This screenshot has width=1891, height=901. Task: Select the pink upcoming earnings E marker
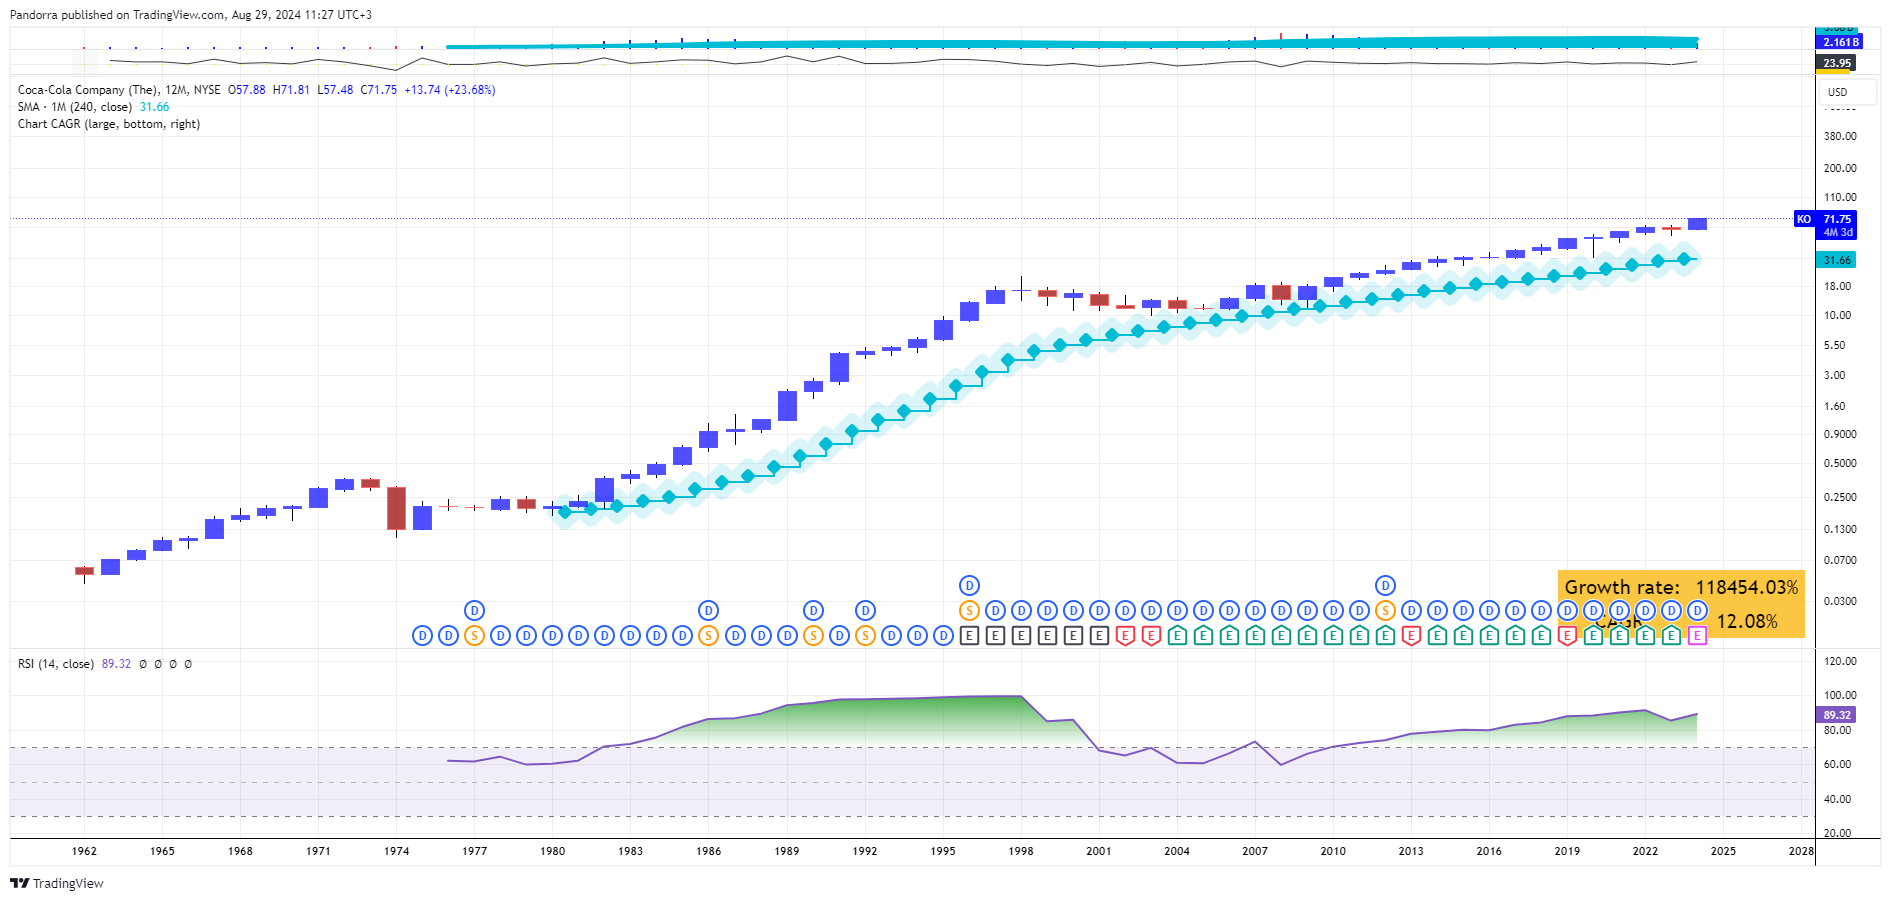pyautogui.click(x=1697, y=635)
